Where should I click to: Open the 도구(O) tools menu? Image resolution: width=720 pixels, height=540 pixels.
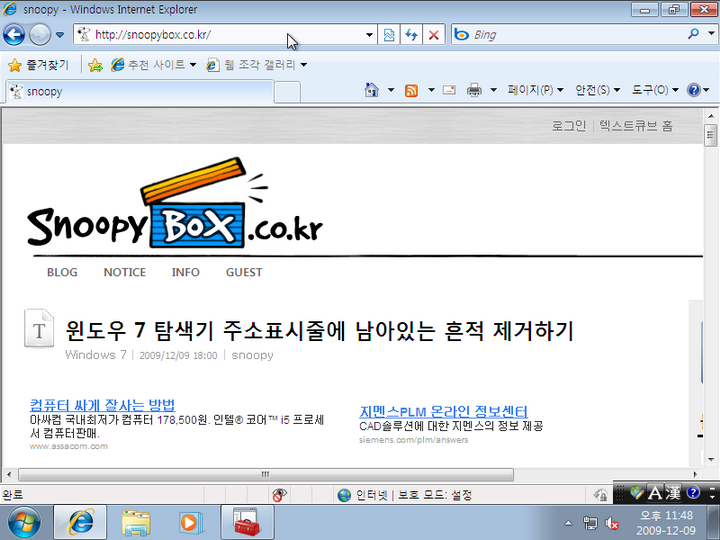(655, 90)
